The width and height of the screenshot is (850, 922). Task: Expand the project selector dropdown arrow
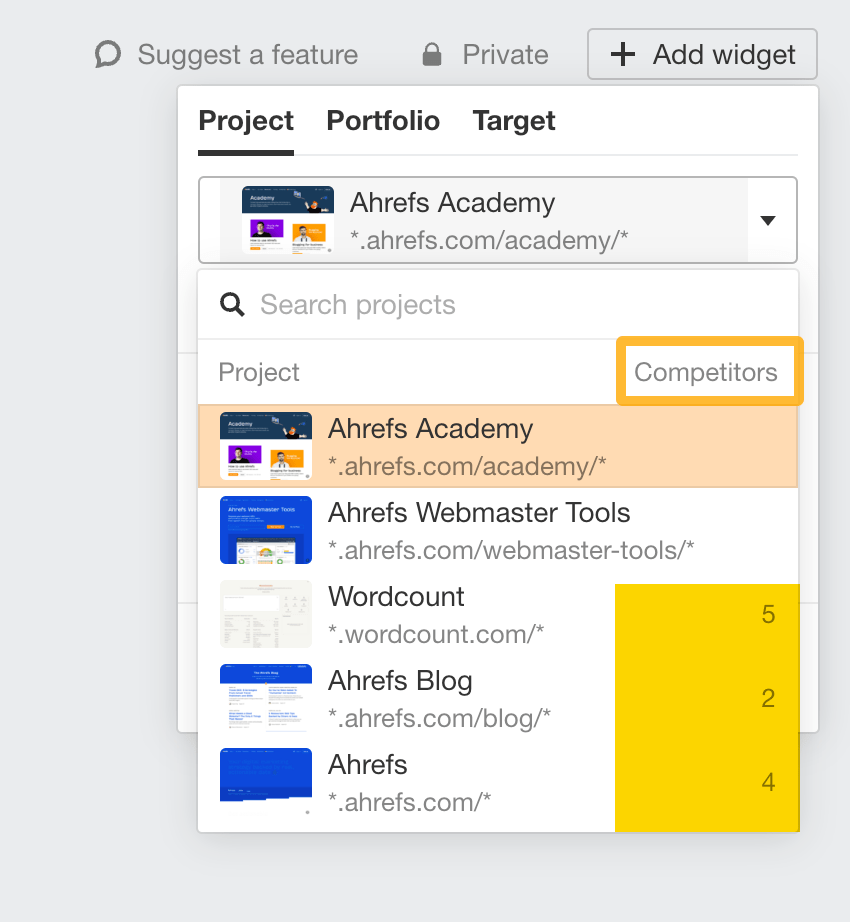coord(768,220)
